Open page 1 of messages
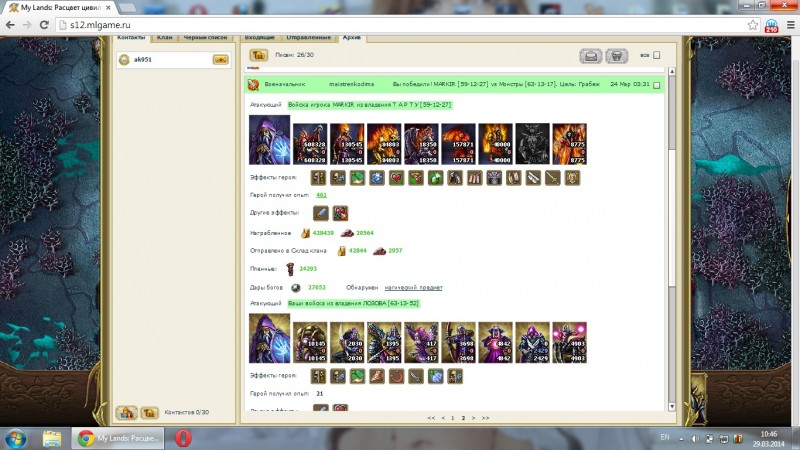800x450 pixels. coord(453,418)
